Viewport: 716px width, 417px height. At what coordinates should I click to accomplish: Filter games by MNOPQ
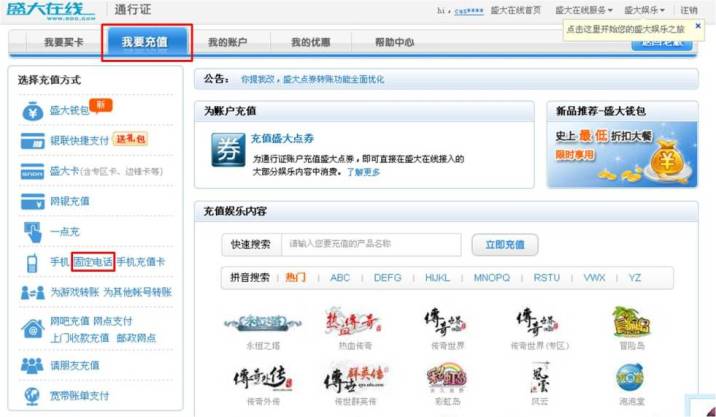tap(491, 278)
